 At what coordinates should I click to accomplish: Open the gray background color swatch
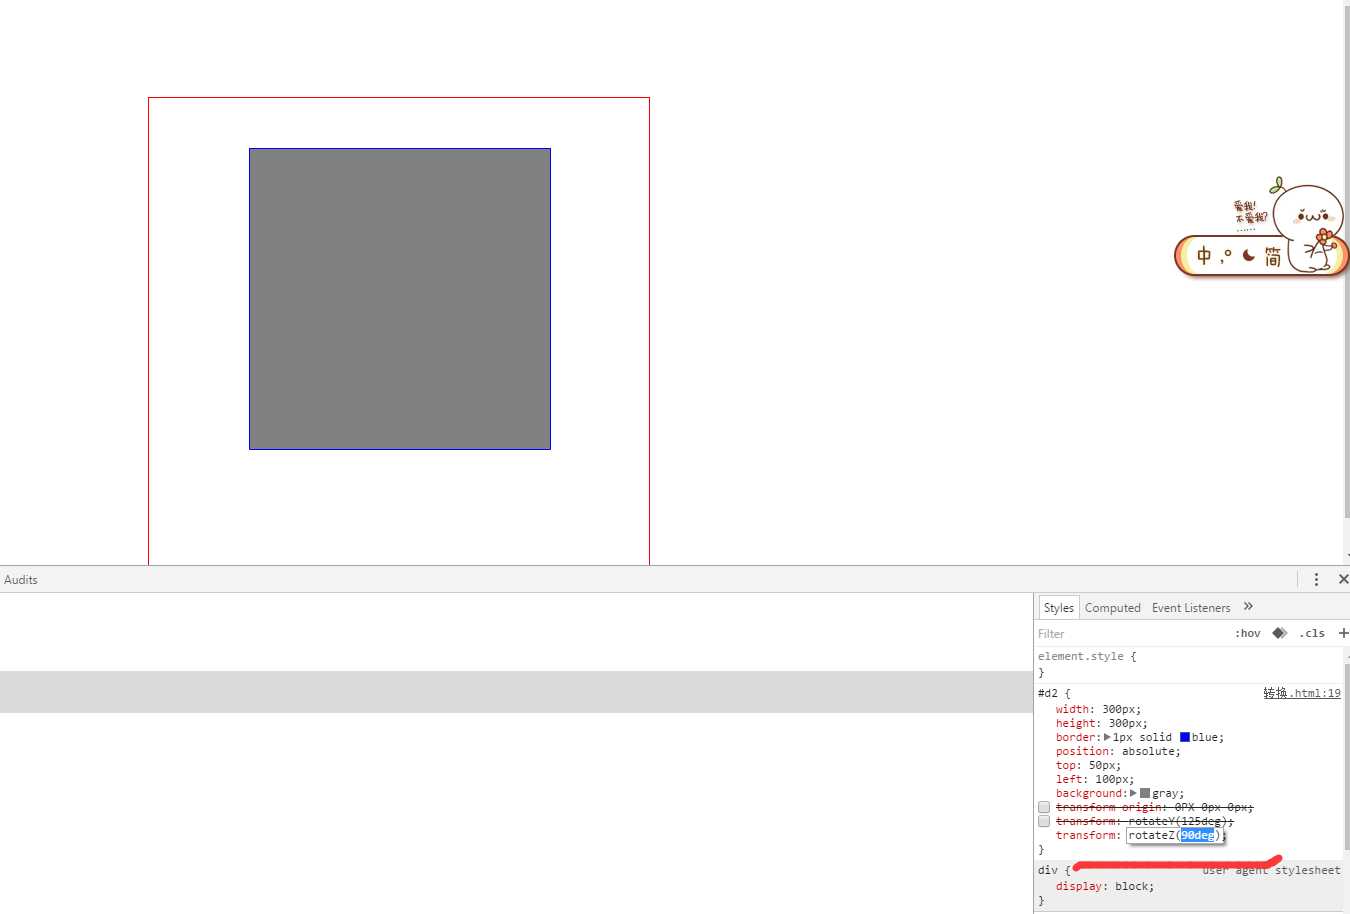(1145, 793)
